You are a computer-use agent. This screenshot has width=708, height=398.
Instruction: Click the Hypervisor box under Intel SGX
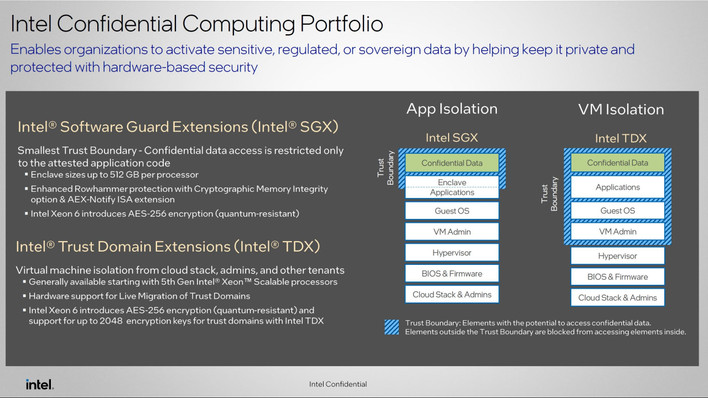click(452, 253)
